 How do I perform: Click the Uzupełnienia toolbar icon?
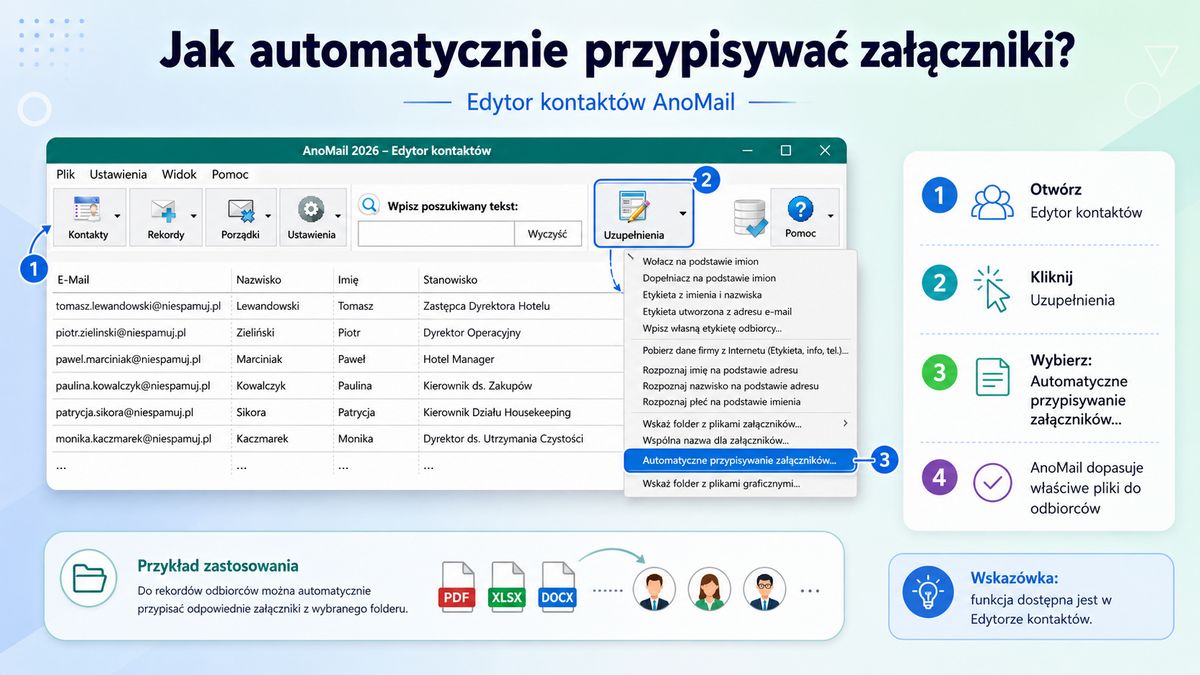[x=634, y=208]
